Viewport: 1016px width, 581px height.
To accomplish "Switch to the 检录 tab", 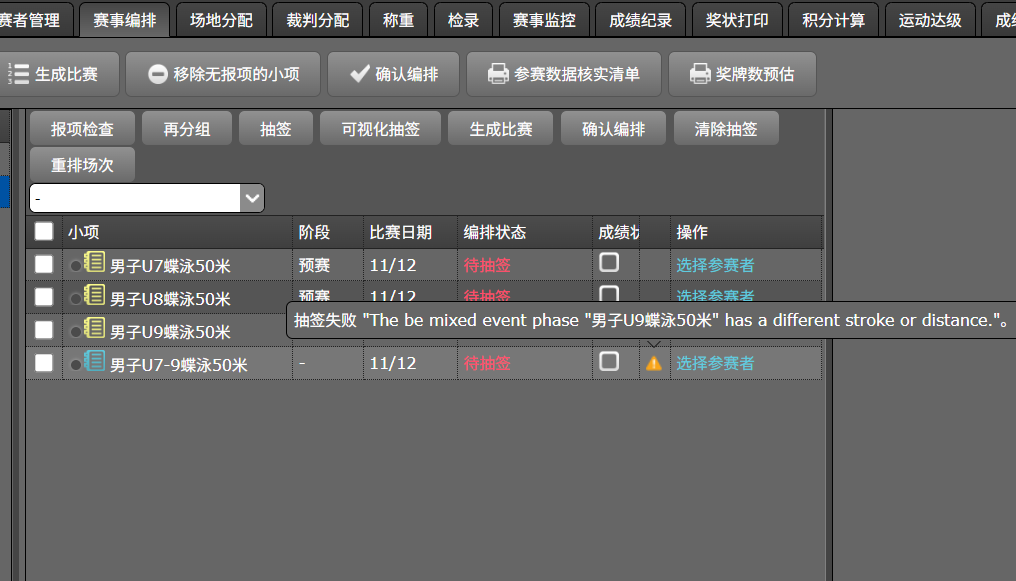I will point(463,19).
